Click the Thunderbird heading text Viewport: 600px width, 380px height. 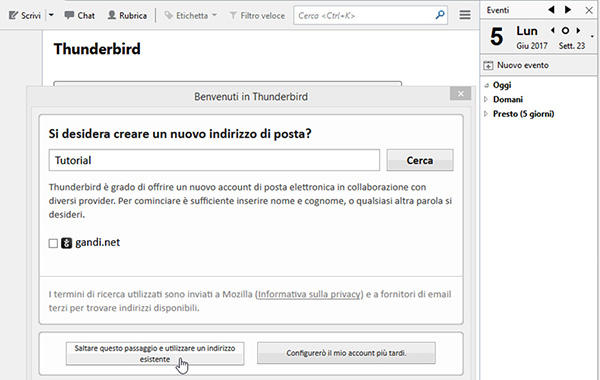97,49
